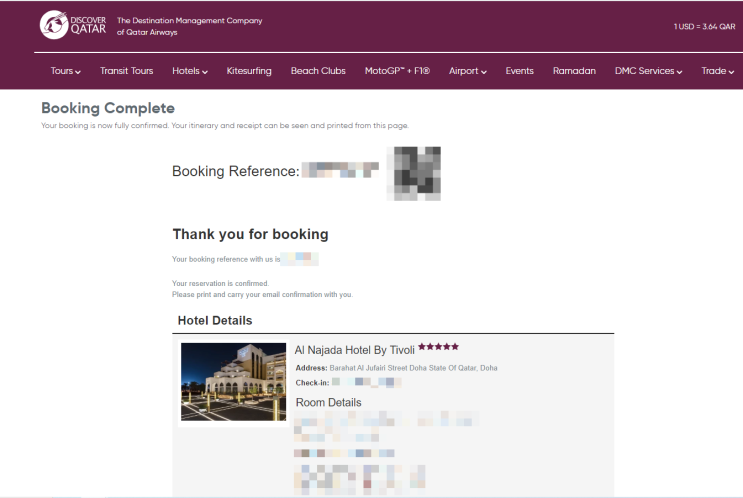
Task: Click the 'Room Details' label
Action: (328, 402)
